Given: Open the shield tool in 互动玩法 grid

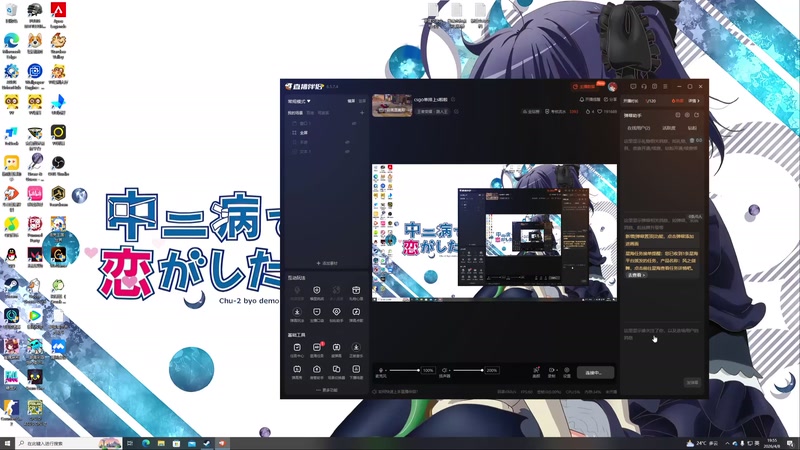Looking at the screenshot, I should point(317,292).
